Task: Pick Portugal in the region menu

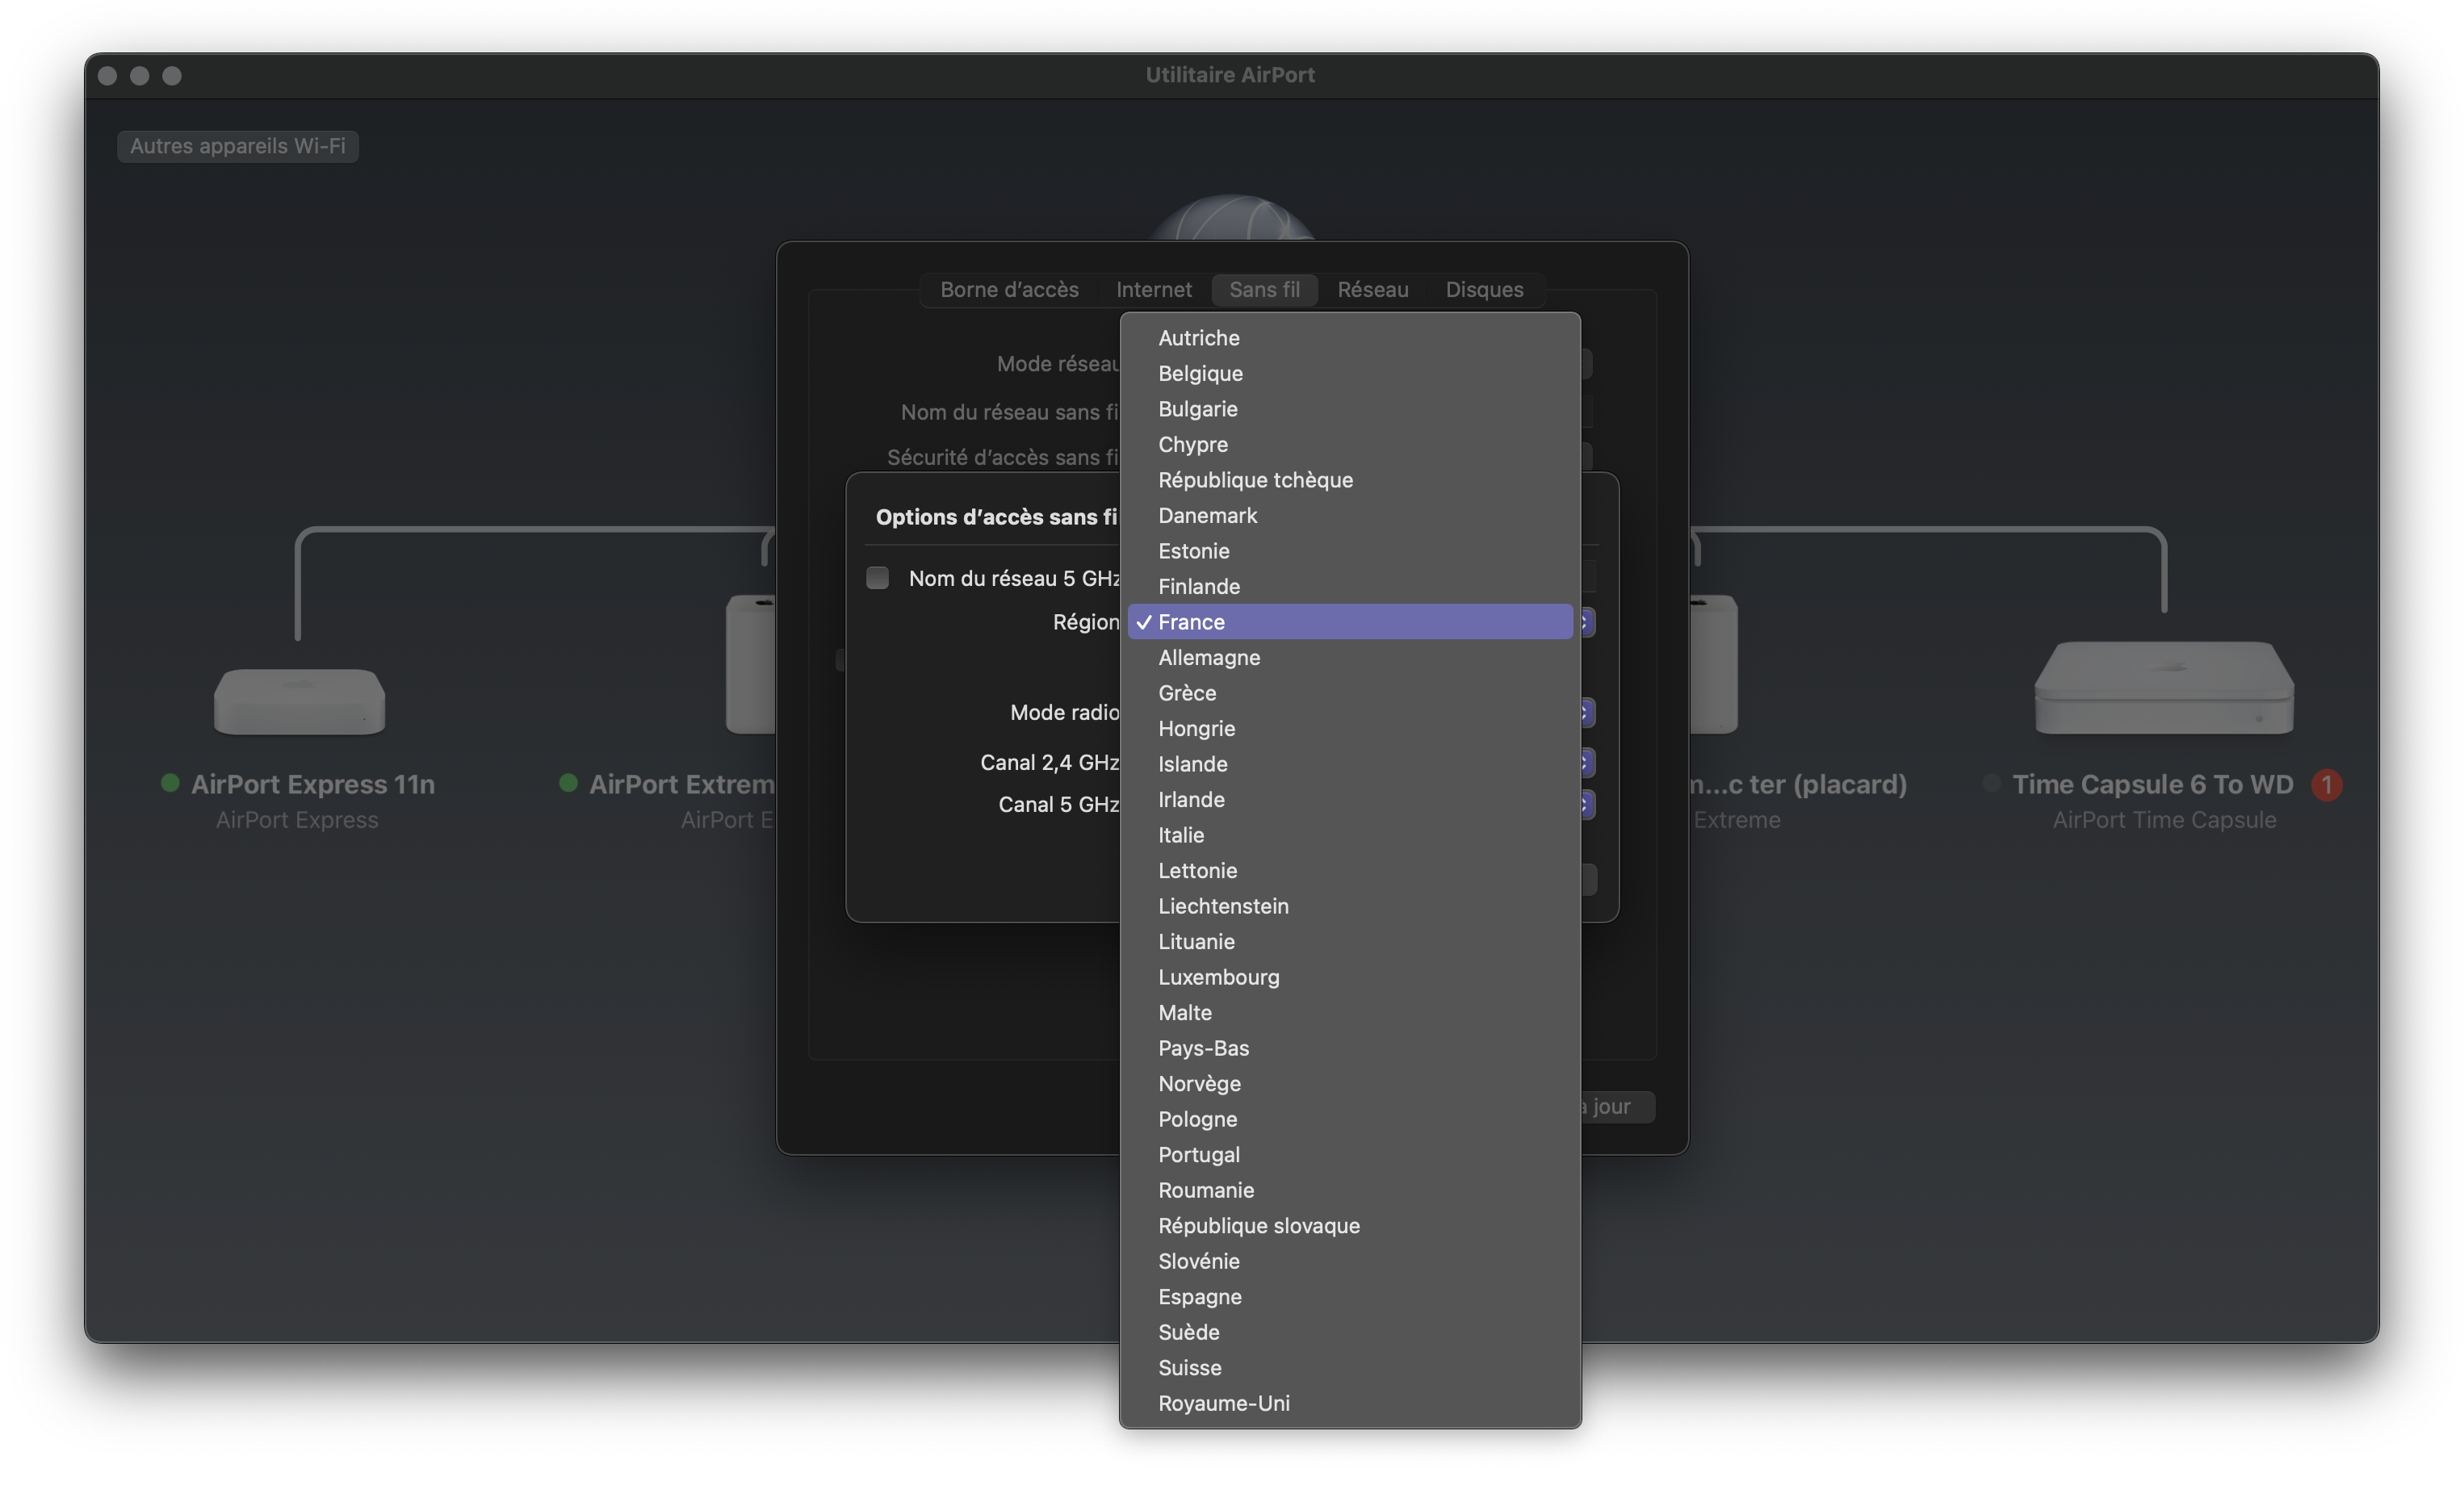Action: coord(1350,1154)
